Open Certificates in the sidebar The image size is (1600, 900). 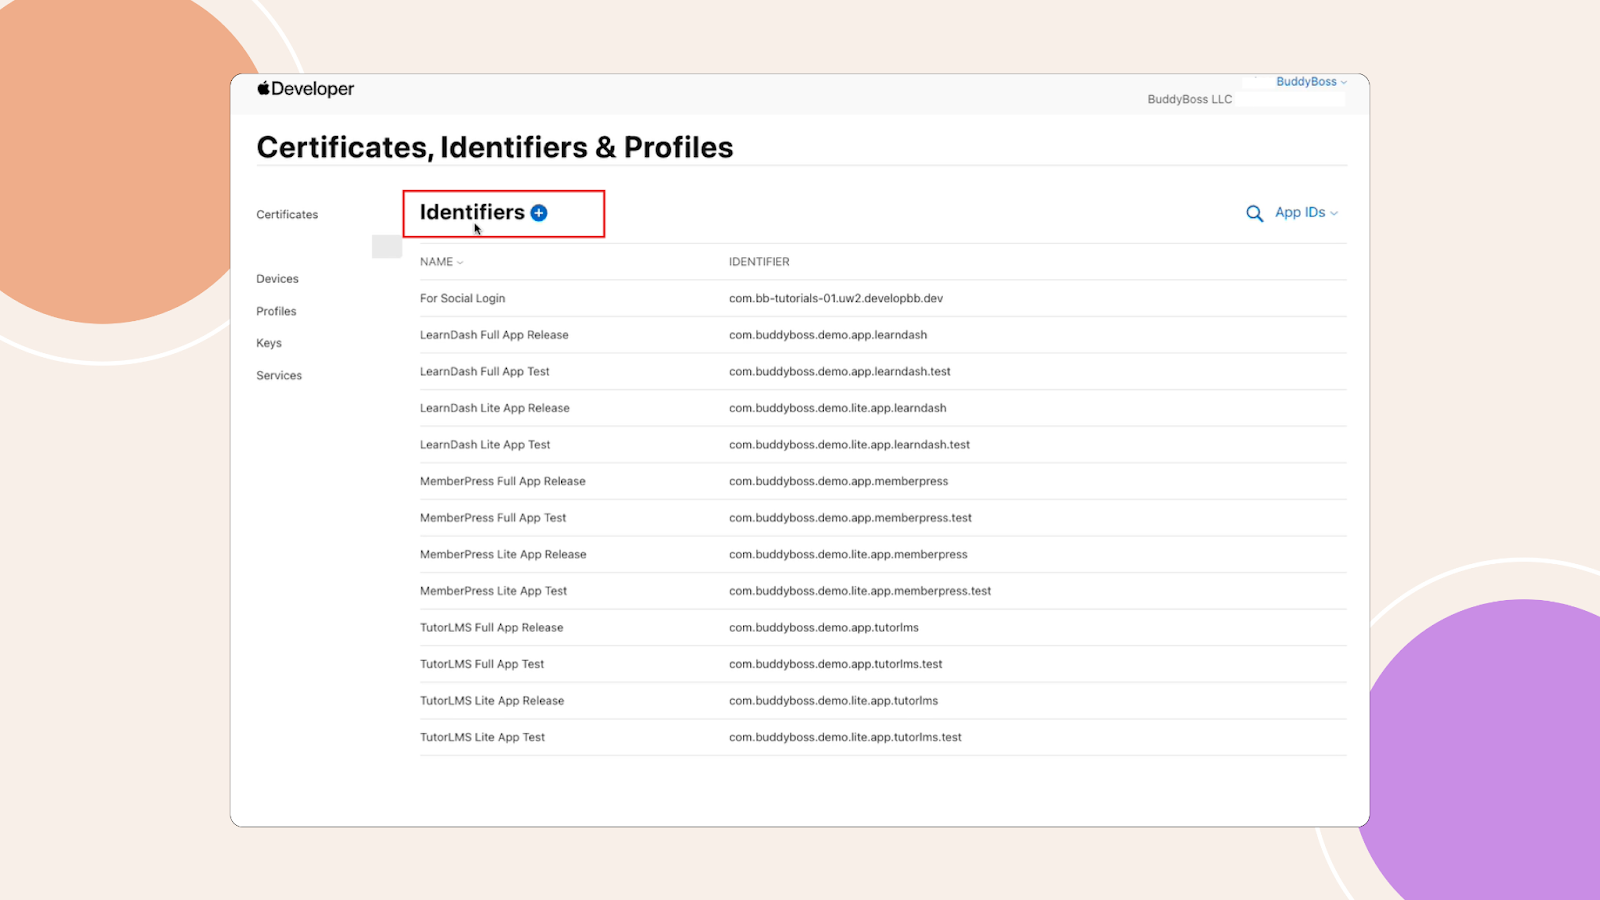287,215
